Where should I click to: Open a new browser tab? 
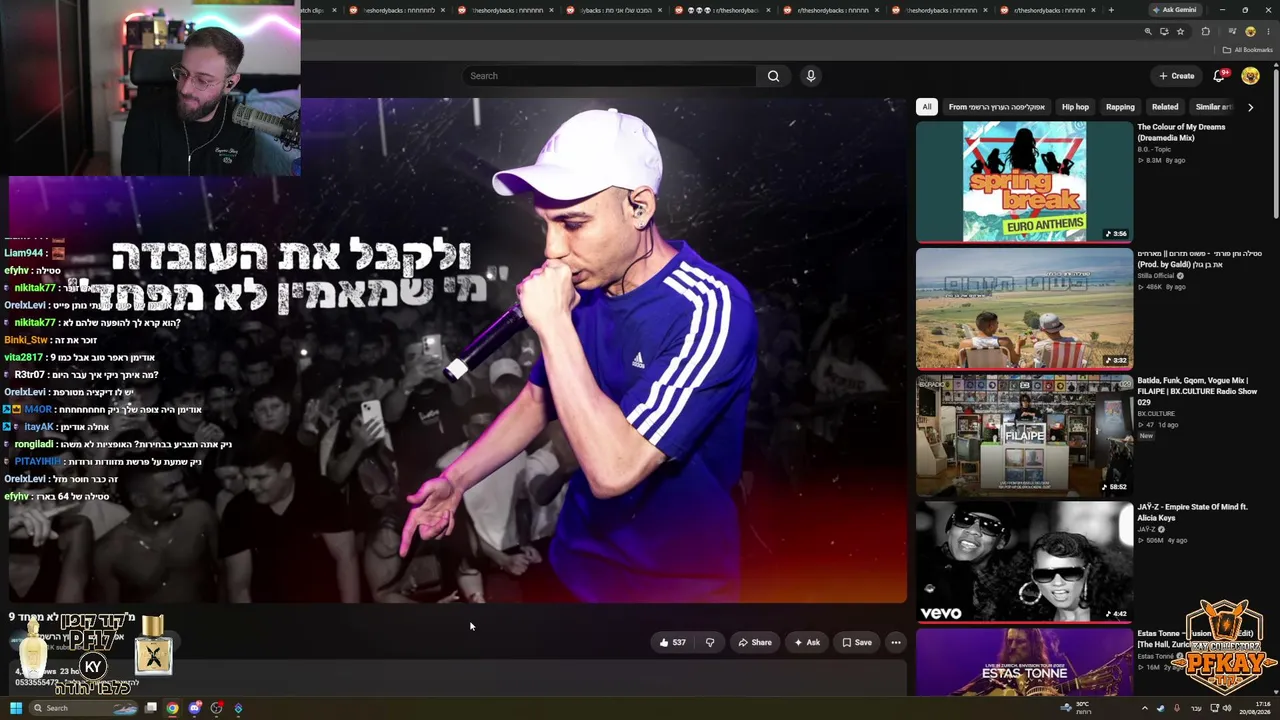tap(1110, 10)
